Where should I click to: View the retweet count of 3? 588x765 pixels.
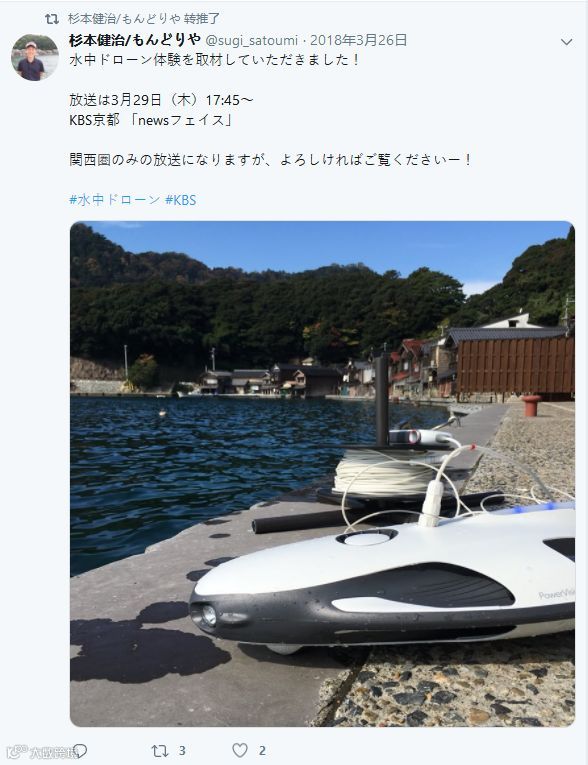click(x=182, y=750)
